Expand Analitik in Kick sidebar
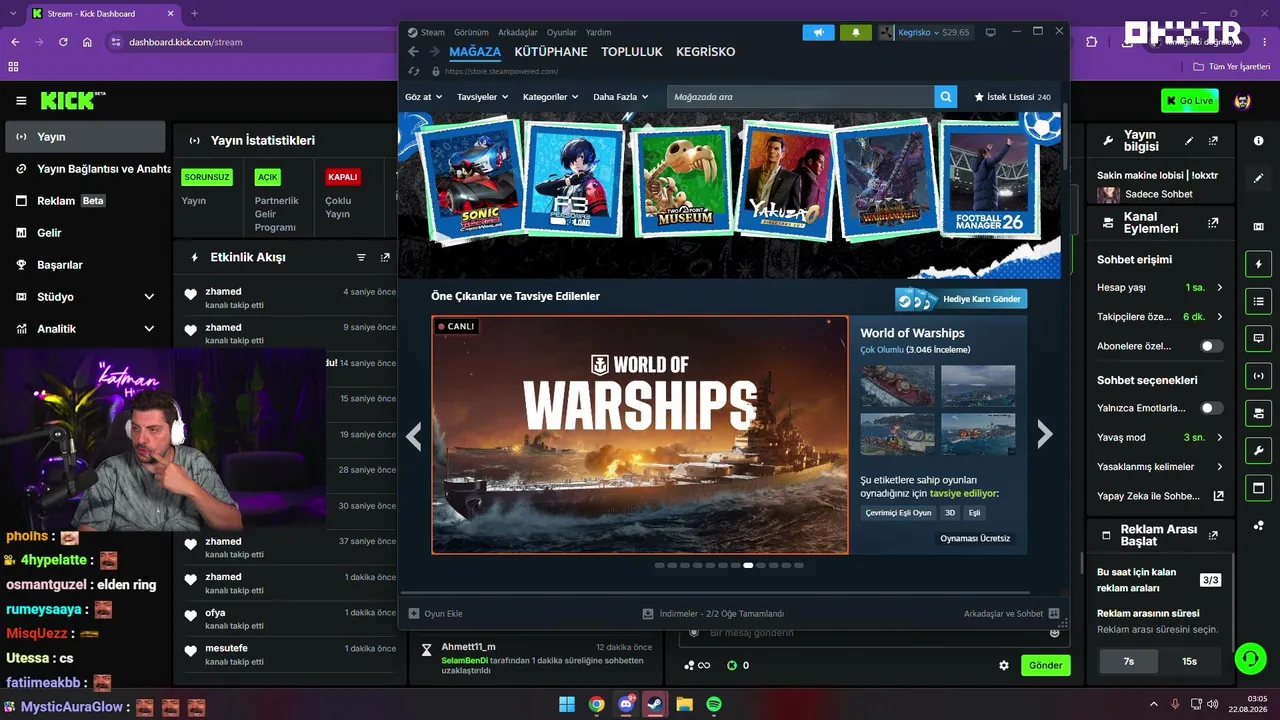This screenshot has width=1280, height=720. pyautogui.click(x=85, y=329)
